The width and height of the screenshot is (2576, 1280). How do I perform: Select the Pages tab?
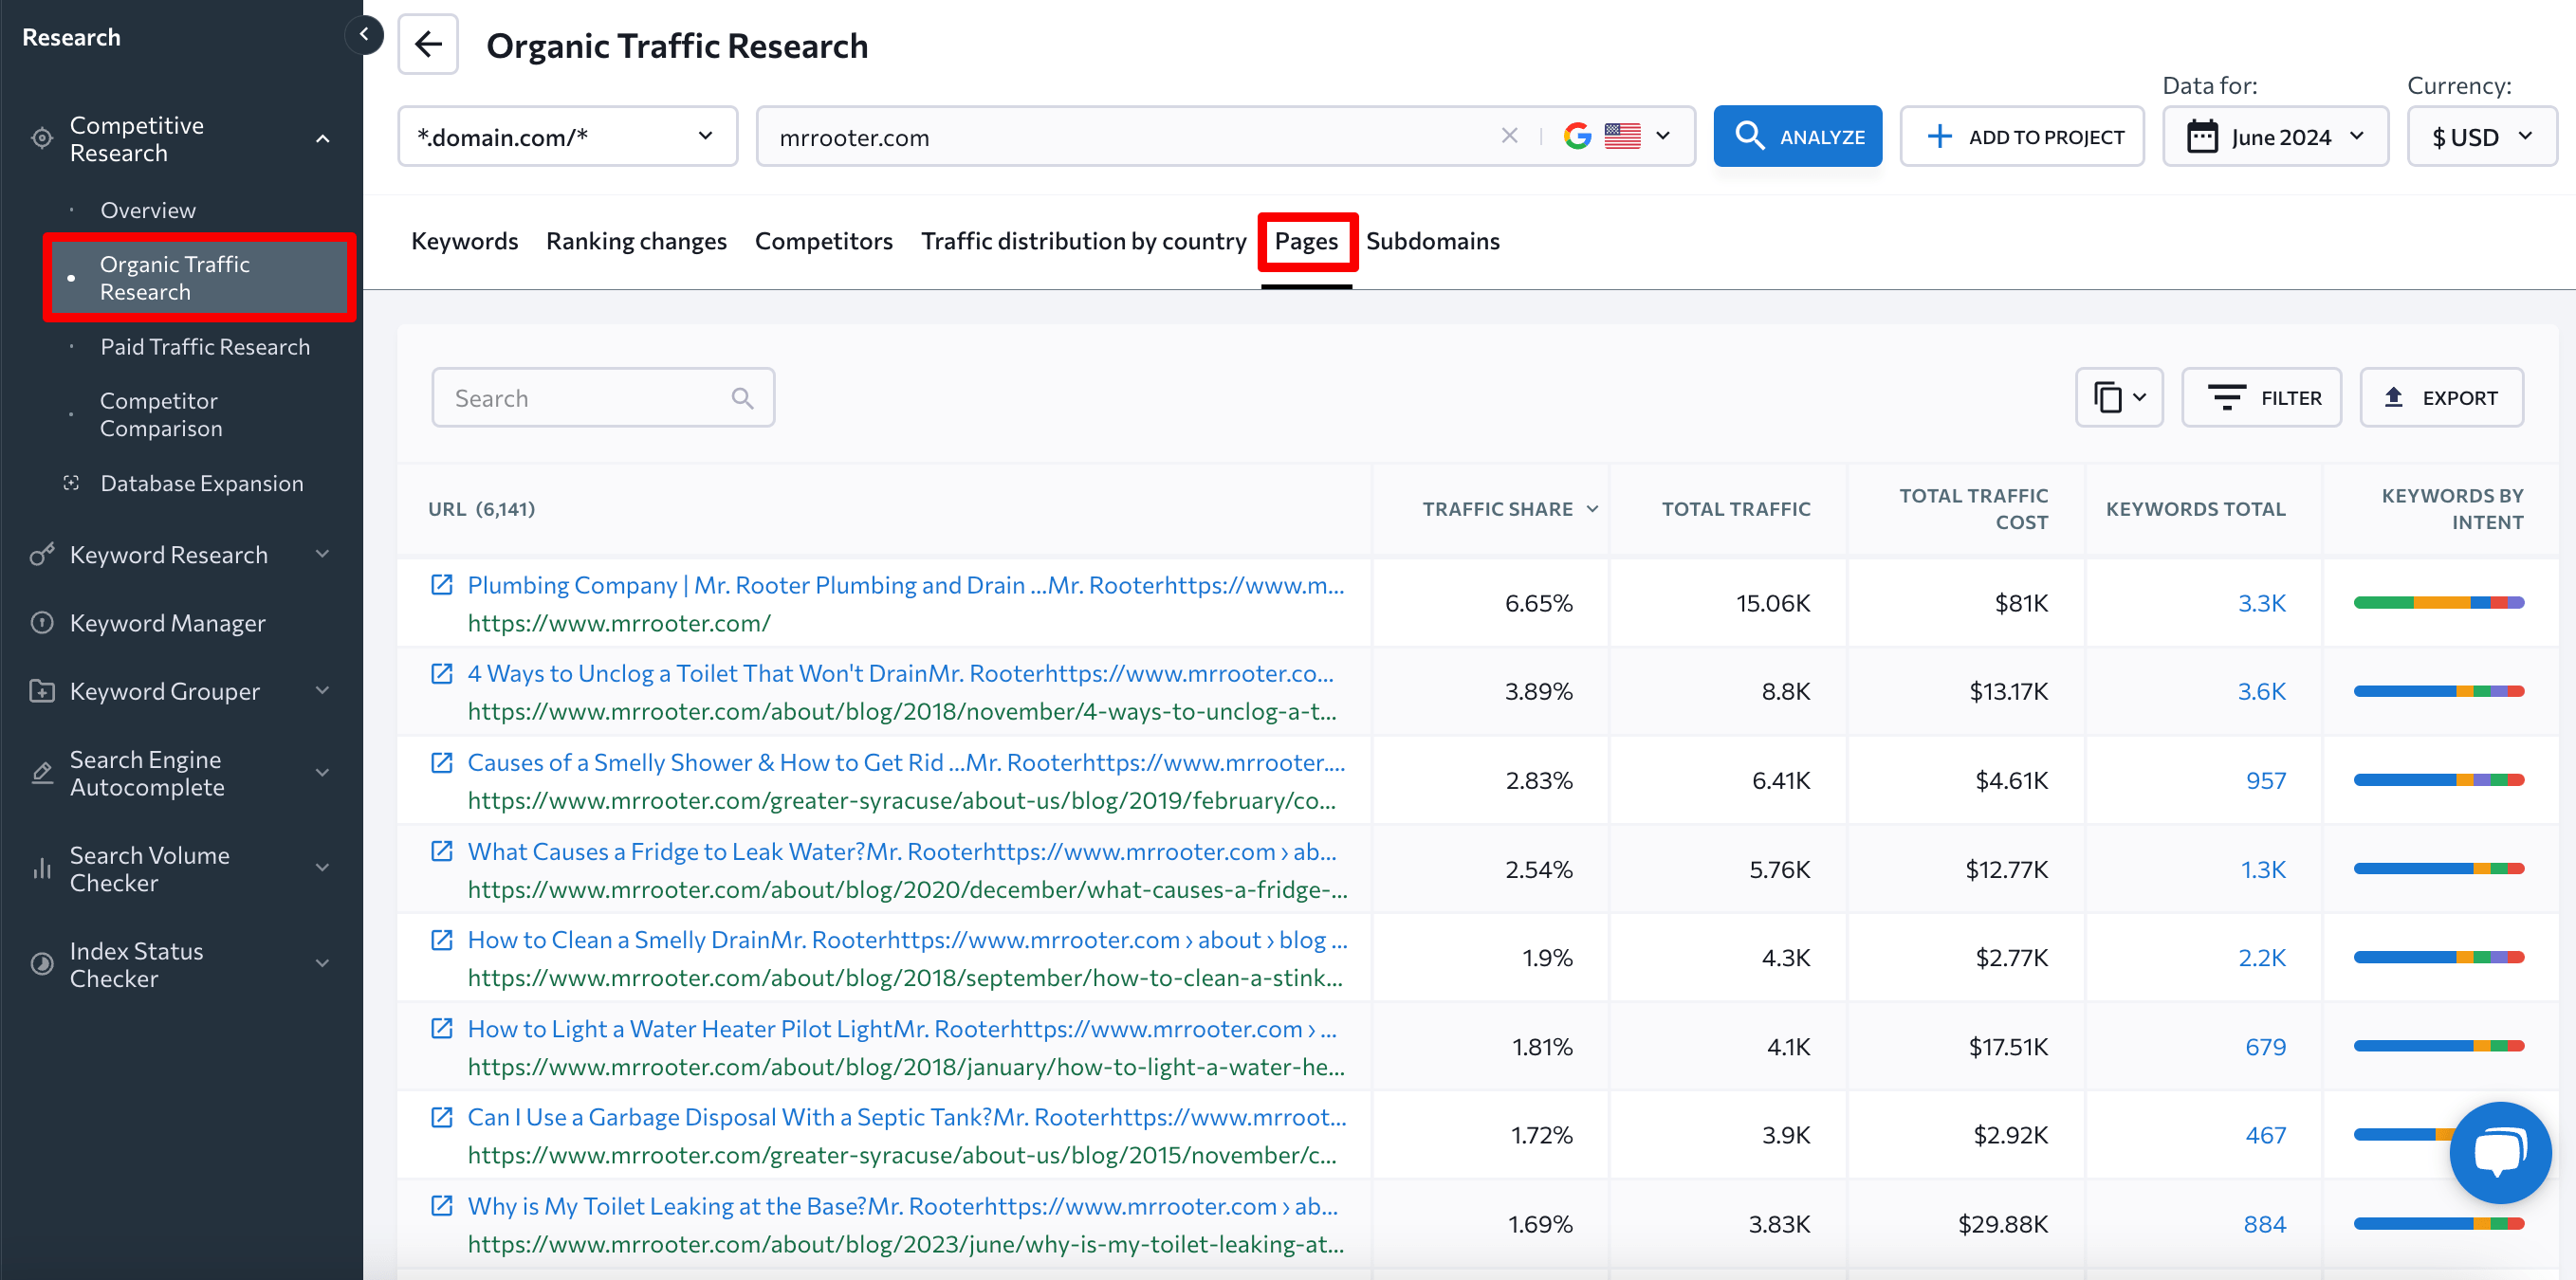(x=1306, y=241)
